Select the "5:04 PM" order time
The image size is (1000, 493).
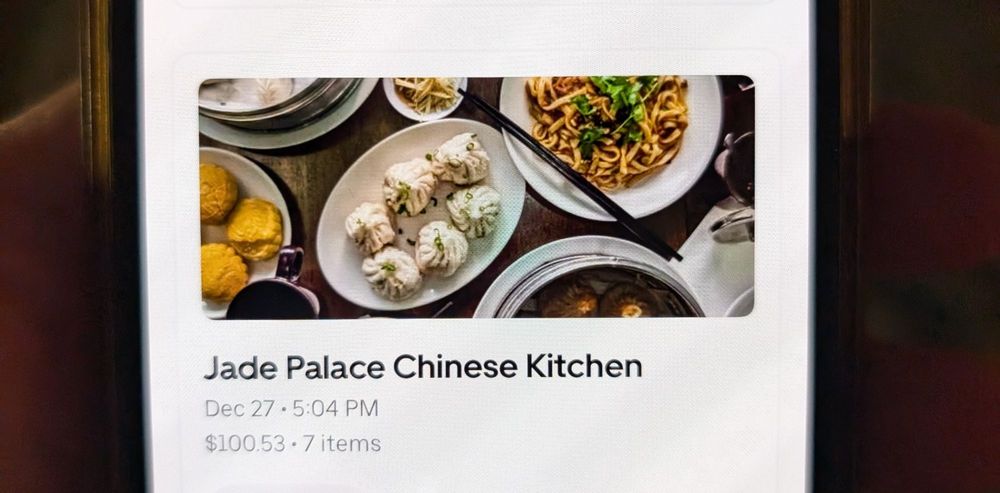click(x=335, y=408)
